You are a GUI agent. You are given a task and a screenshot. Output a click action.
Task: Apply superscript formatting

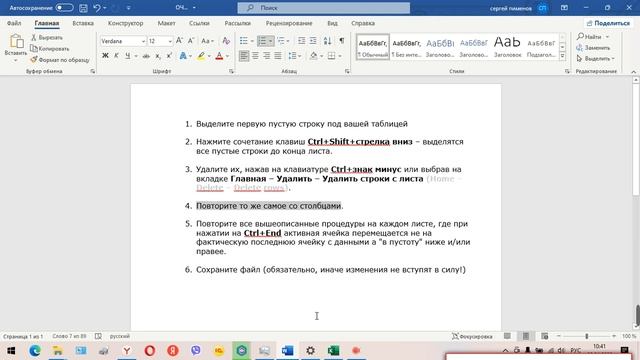pyautogui.click(x=169, y=56)
